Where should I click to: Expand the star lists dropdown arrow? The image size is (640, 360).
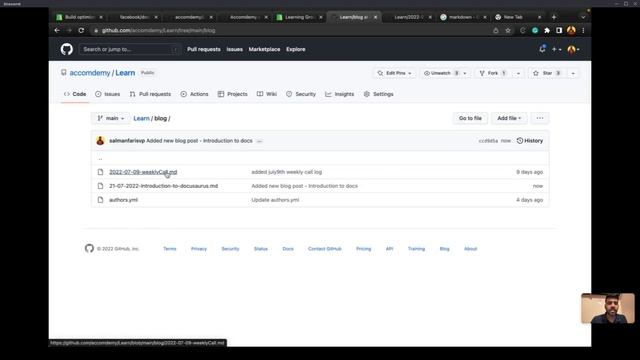point(573,73)
